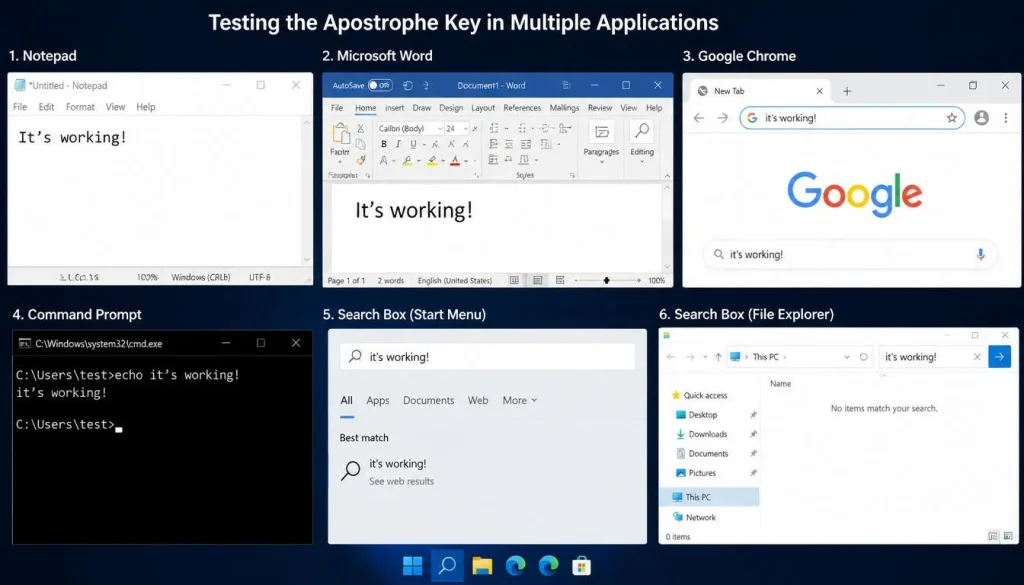Image resolution: width=1024 pixels, height=585 pixels.
Task: Open the References tab in Word
Action: [x=522, y=108]
